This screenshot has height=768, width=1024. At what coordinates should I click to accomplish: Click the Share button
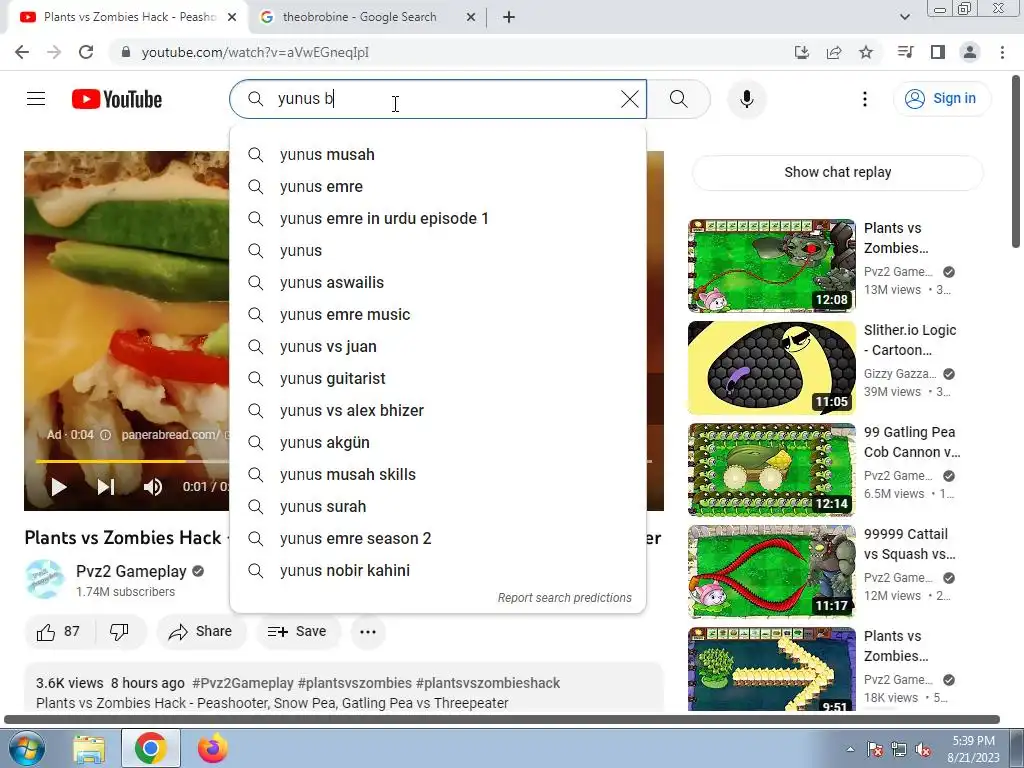tap(201, 632)
